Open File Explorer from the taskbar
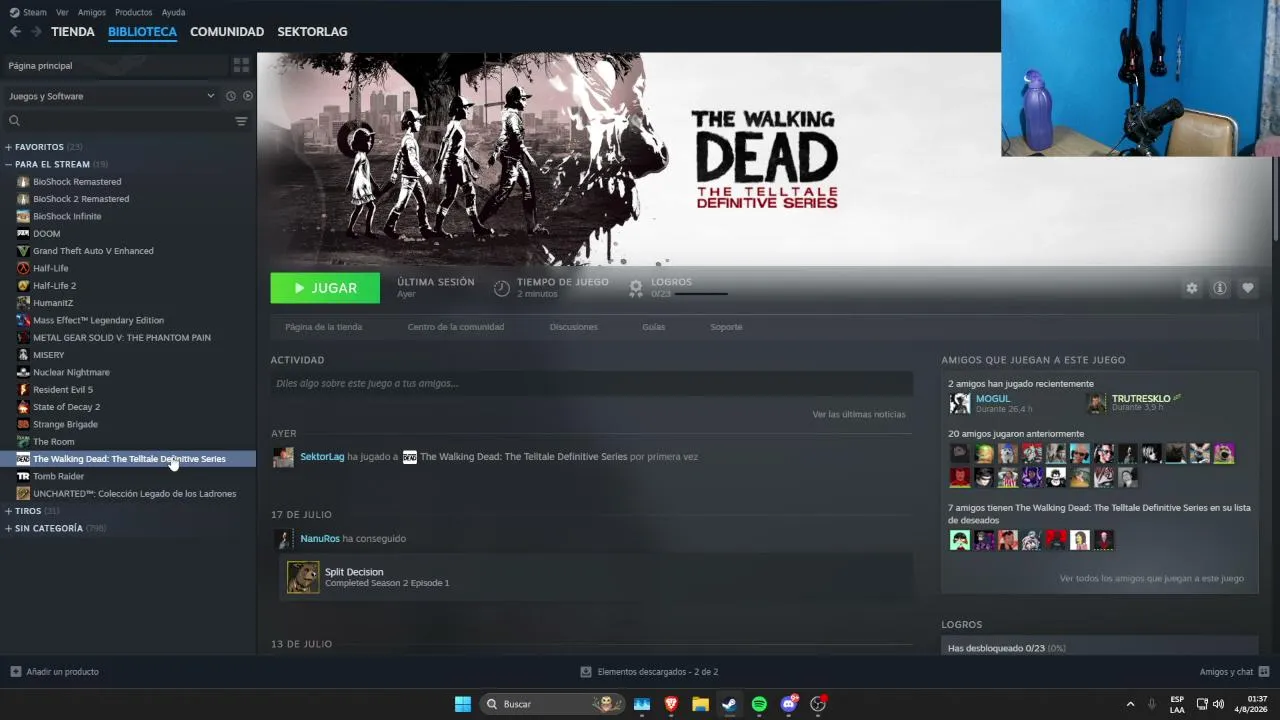 click(x=700, y=704)
